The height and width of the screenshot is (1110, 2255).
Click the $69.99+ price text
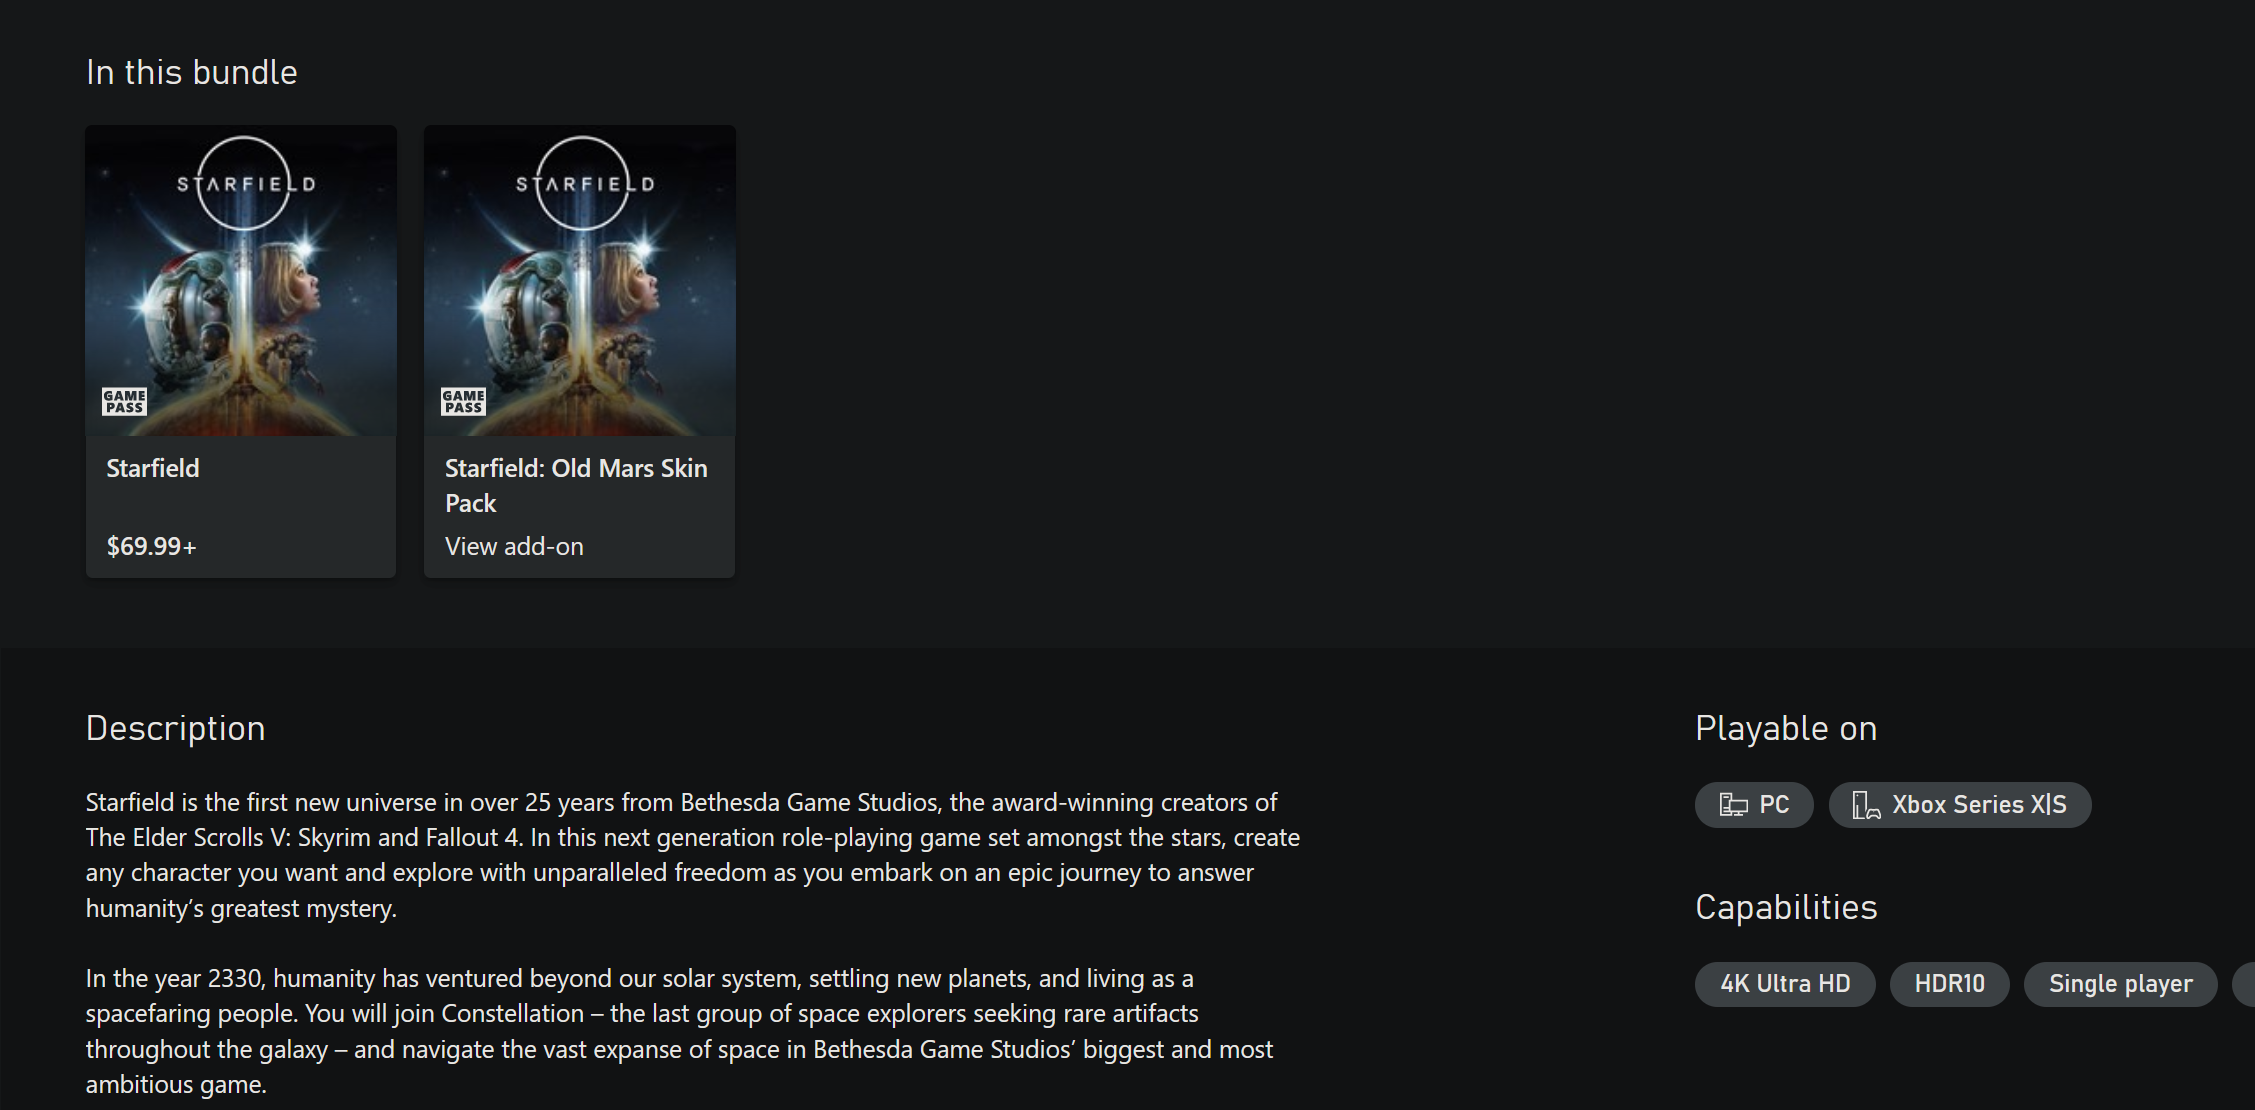tap(152, 546)
